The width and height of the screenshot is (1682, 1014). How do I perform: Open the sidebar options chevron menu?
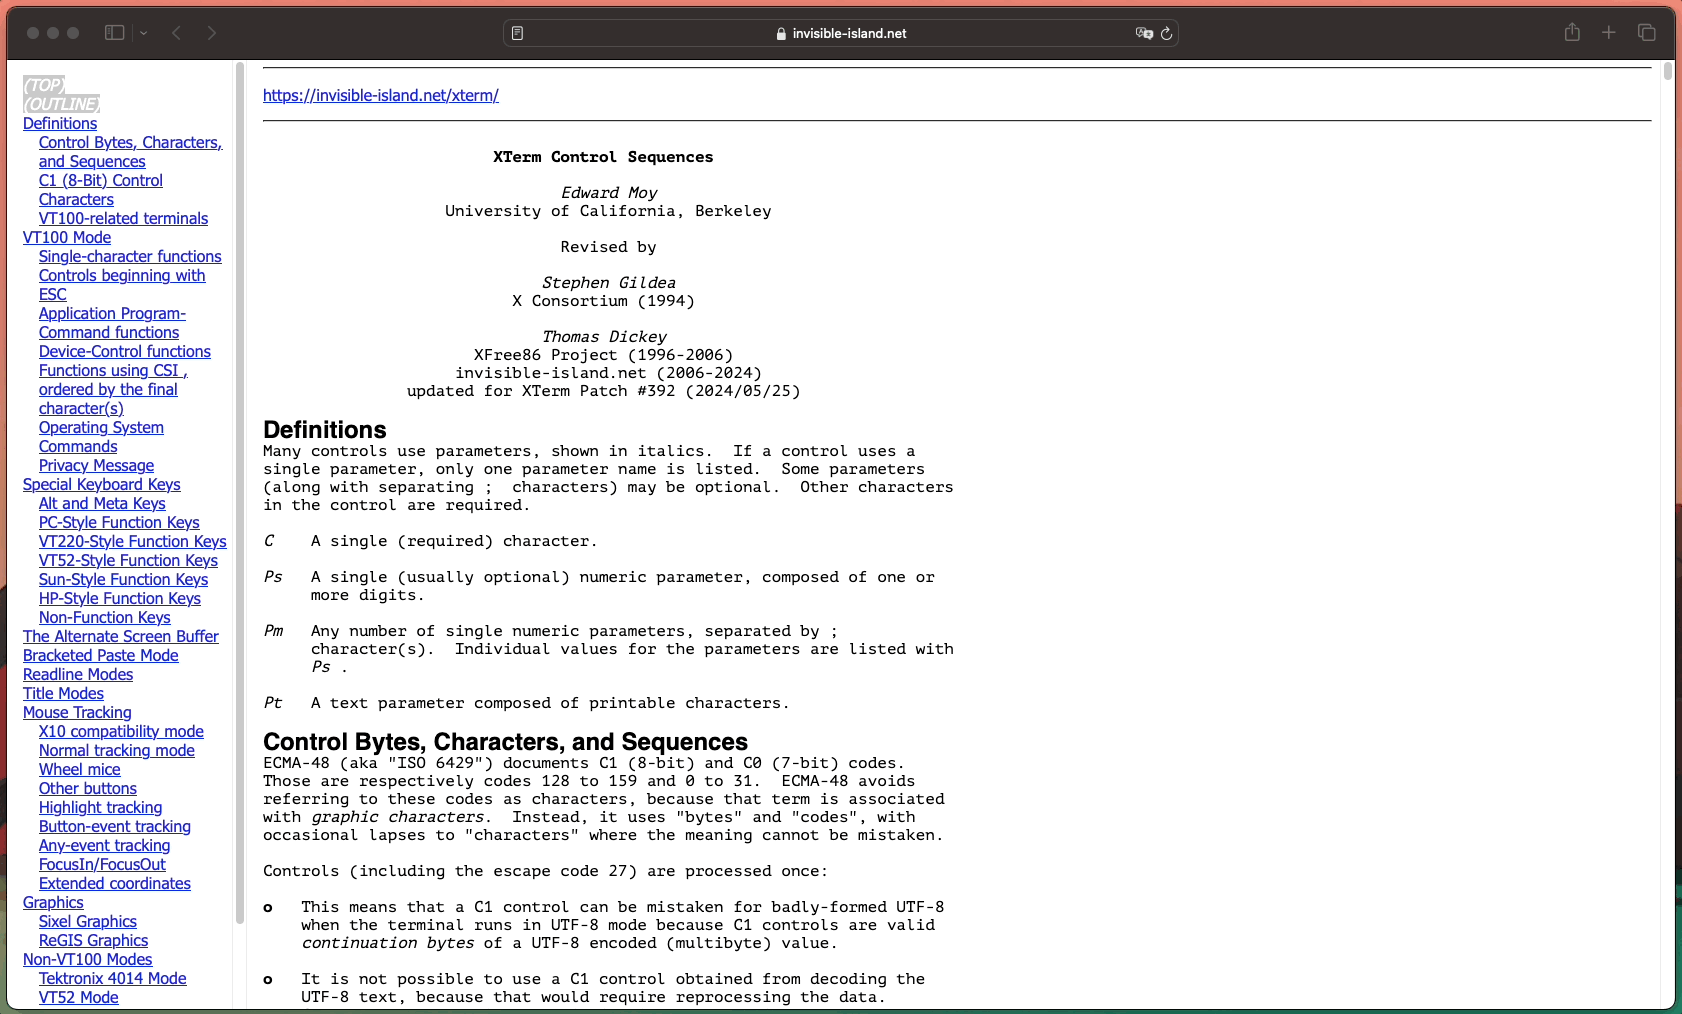coord(143,32)
